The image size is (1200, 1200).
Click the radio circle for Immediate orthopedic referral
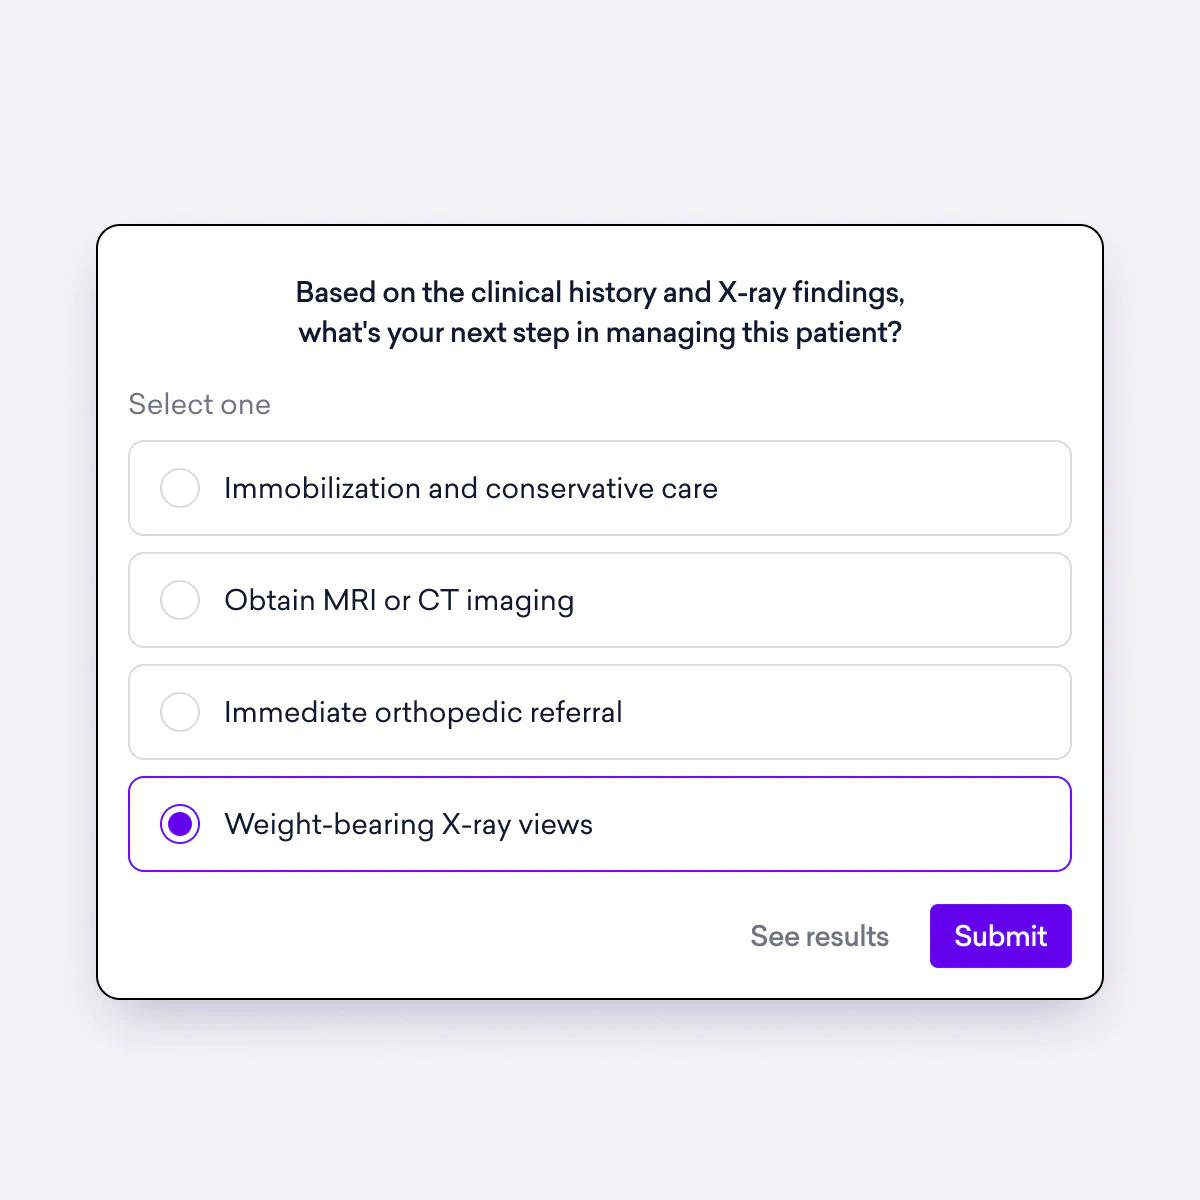tap(180, 712)
